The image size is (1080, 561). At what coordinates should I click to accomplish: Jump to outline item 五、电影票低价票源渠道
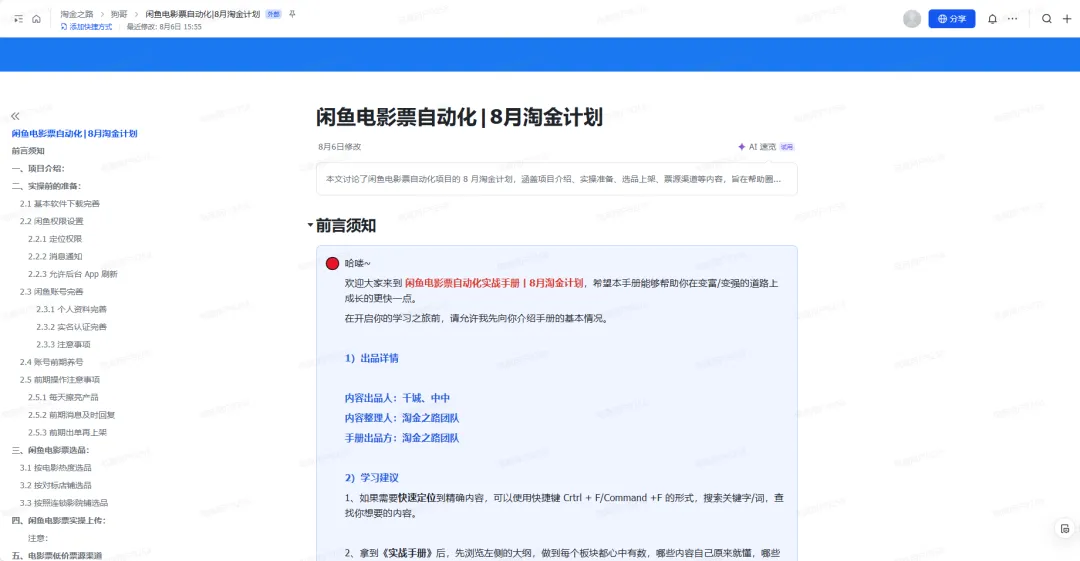tap(56, 555)
